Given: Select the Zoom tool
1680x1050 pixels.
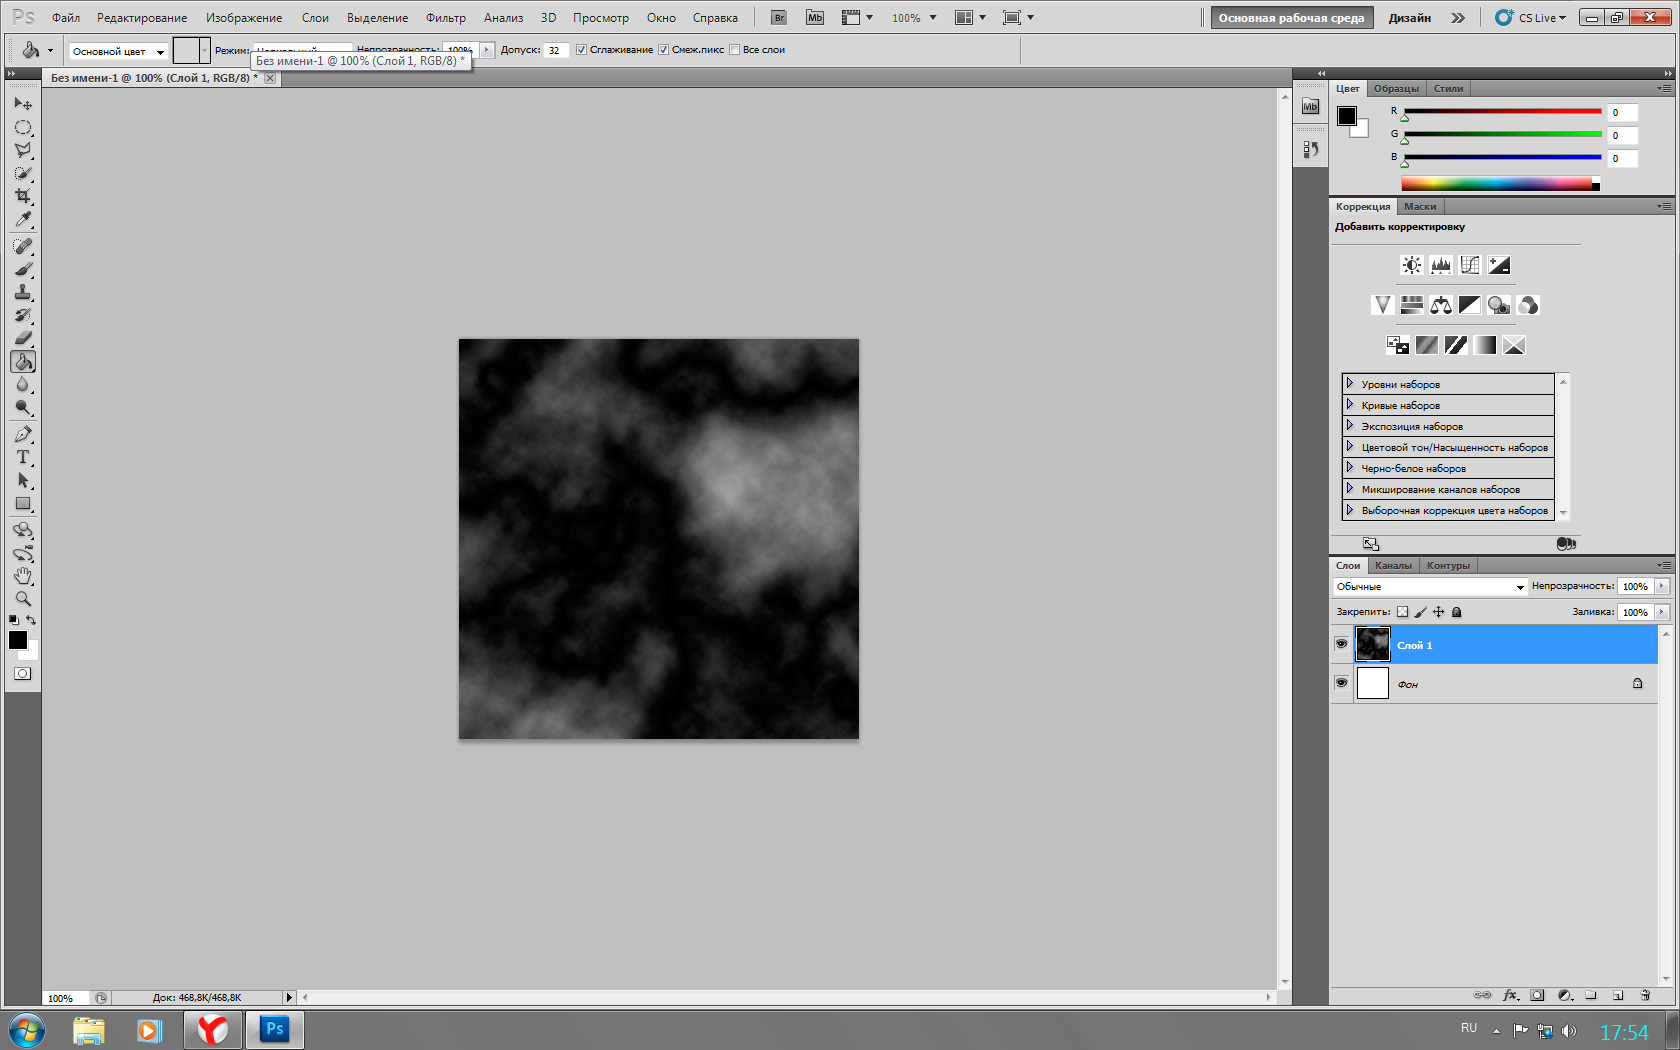Looking at the screenshot, I should (23, 599).
